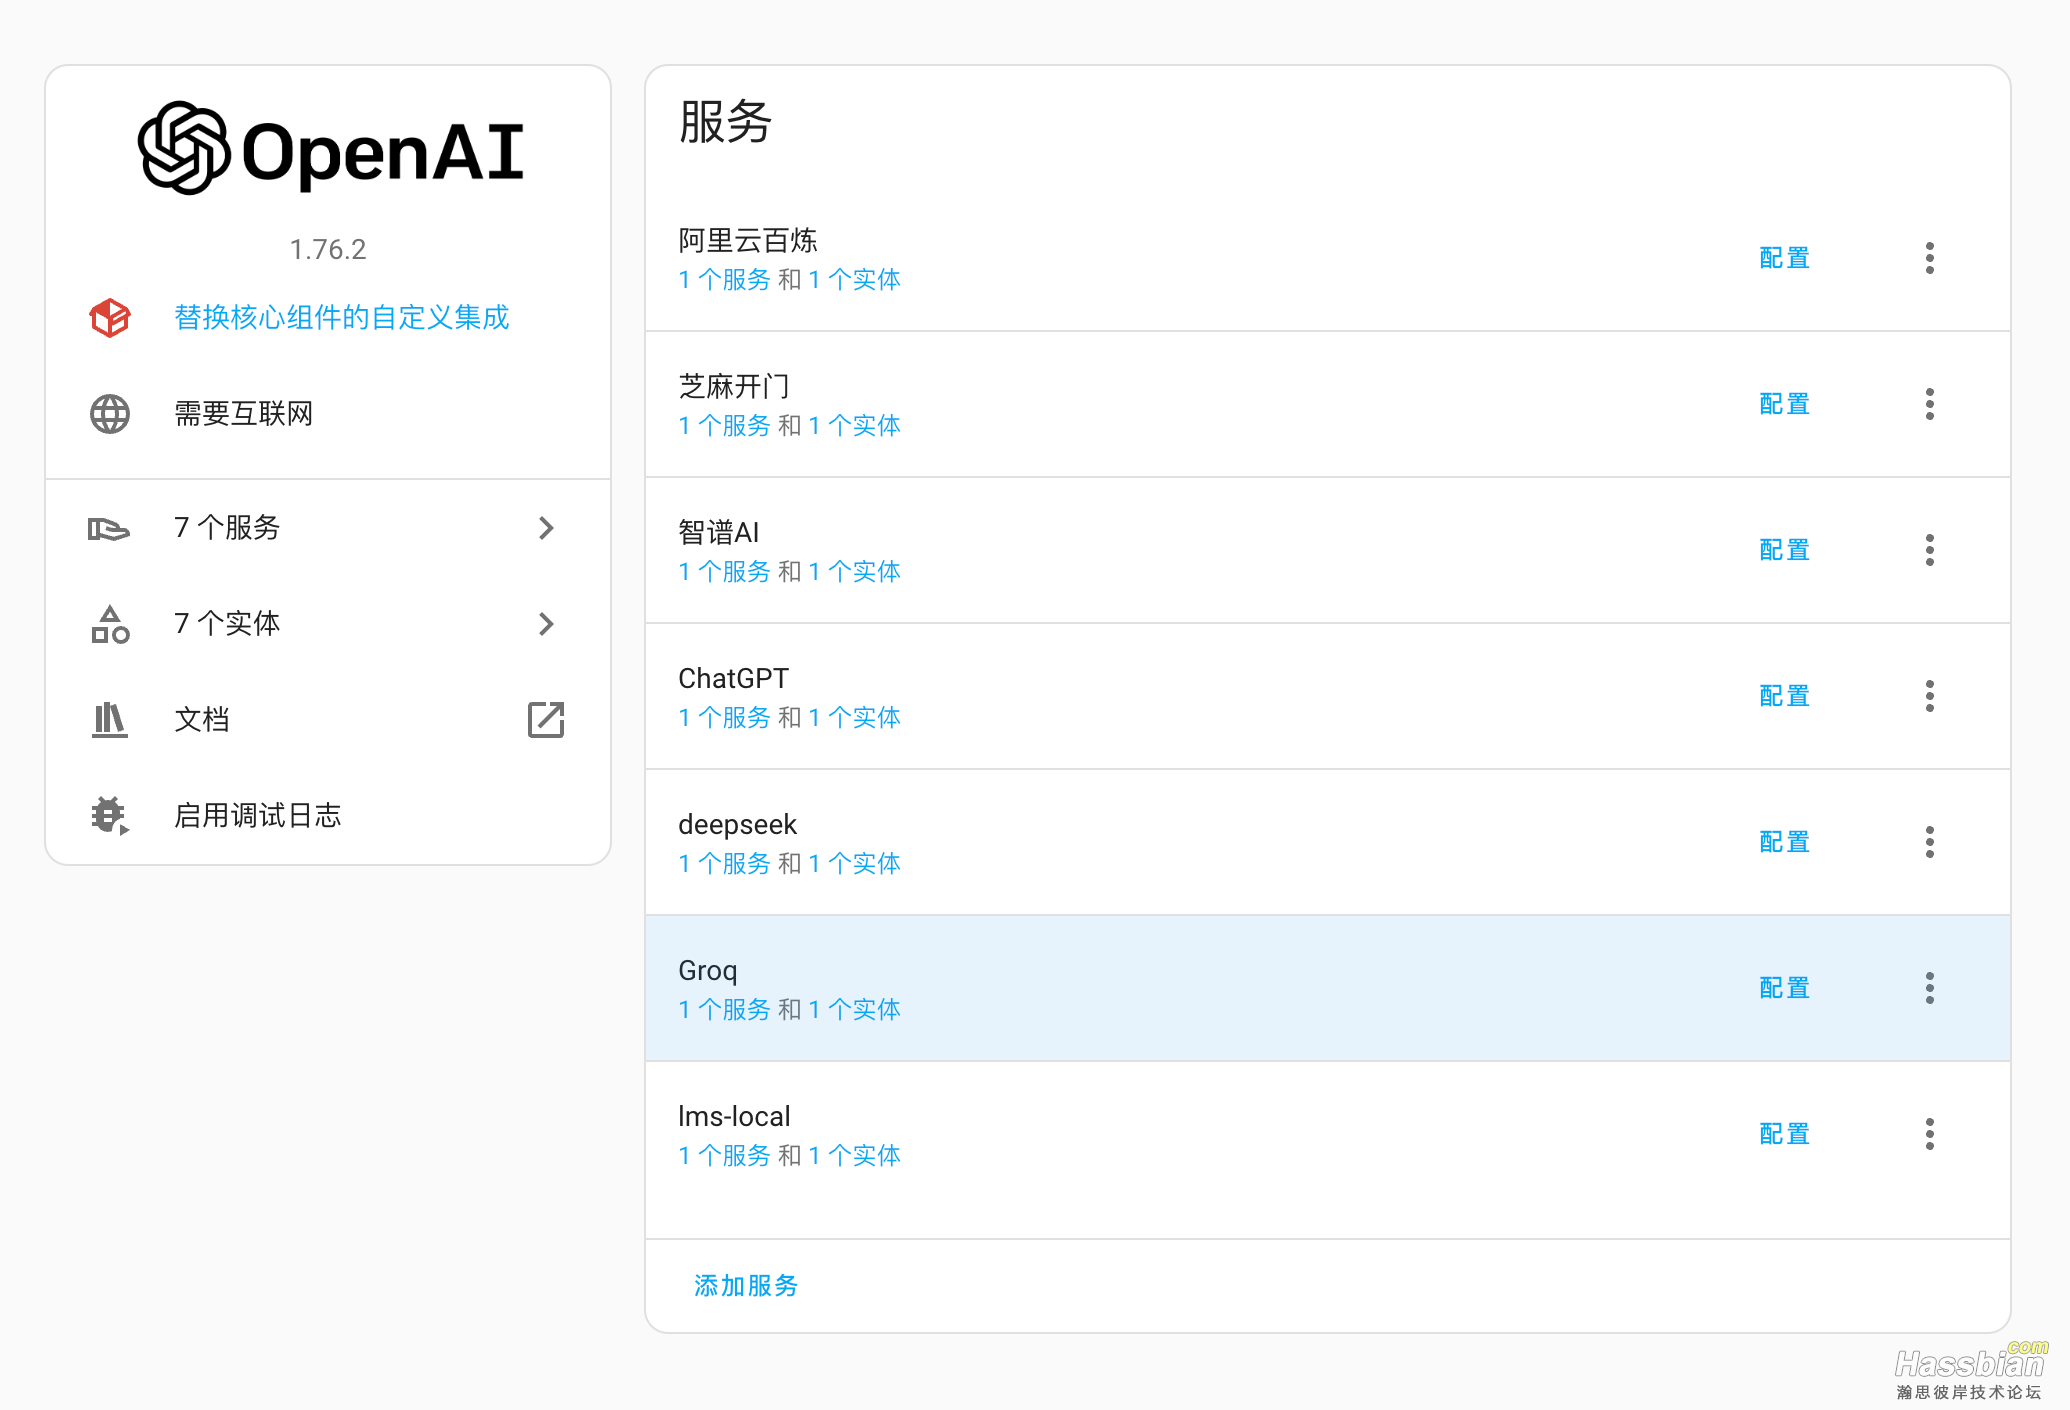Viewport: 2070px width, 1410px height.
Task: Click the external link icon for 文档
Action: [x=546, y=720]
